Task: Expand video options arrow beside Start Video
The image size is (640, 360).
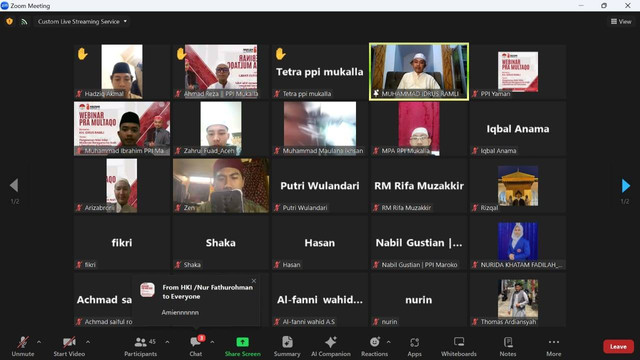Action: (88, 342)
